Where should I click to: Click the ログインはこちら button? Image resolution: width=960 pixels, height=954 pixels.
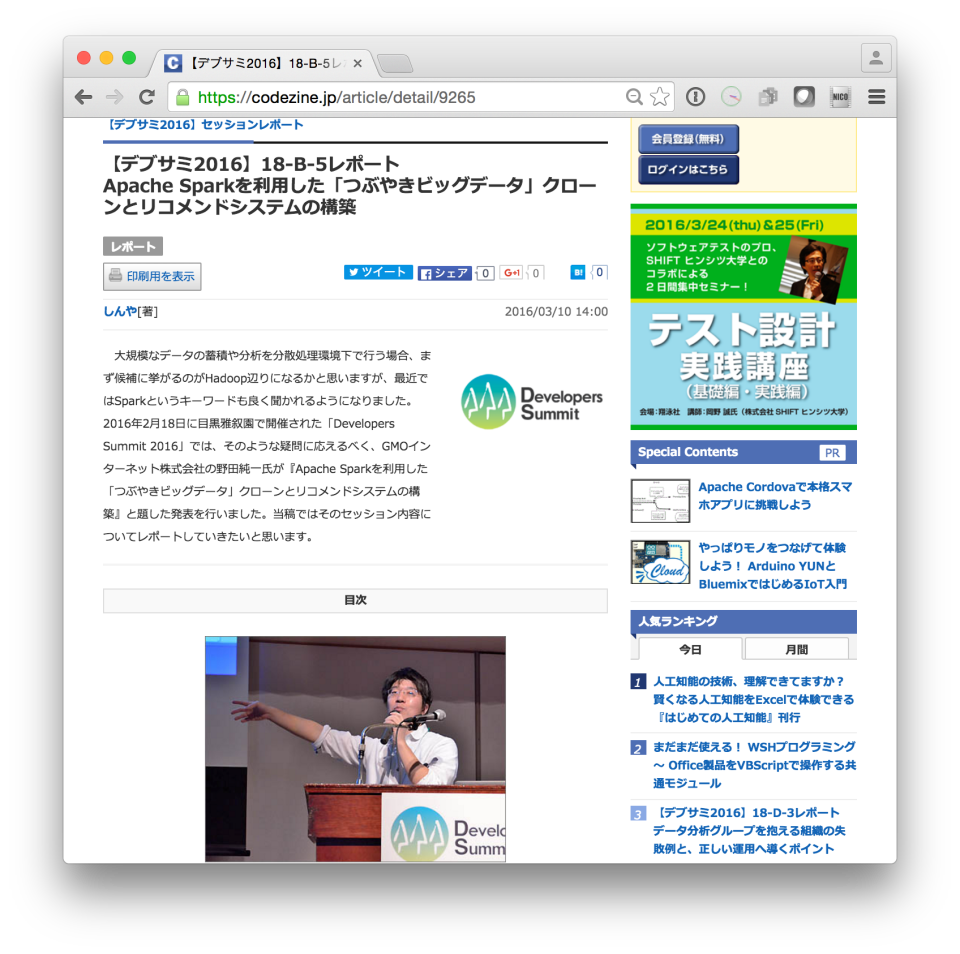688,170
